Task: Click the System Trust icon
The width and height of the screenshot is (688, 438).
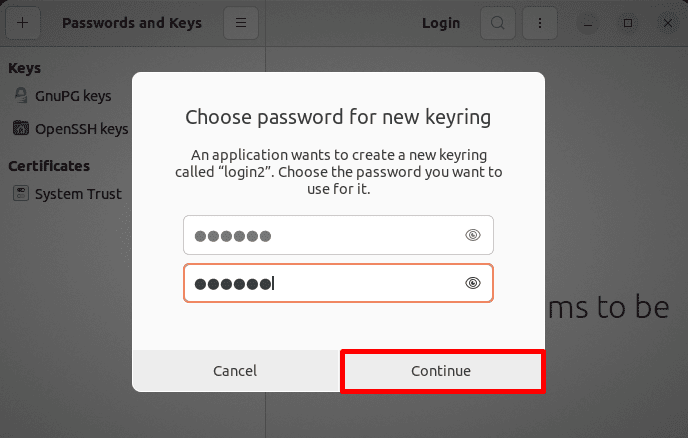Action: (20, 194)
